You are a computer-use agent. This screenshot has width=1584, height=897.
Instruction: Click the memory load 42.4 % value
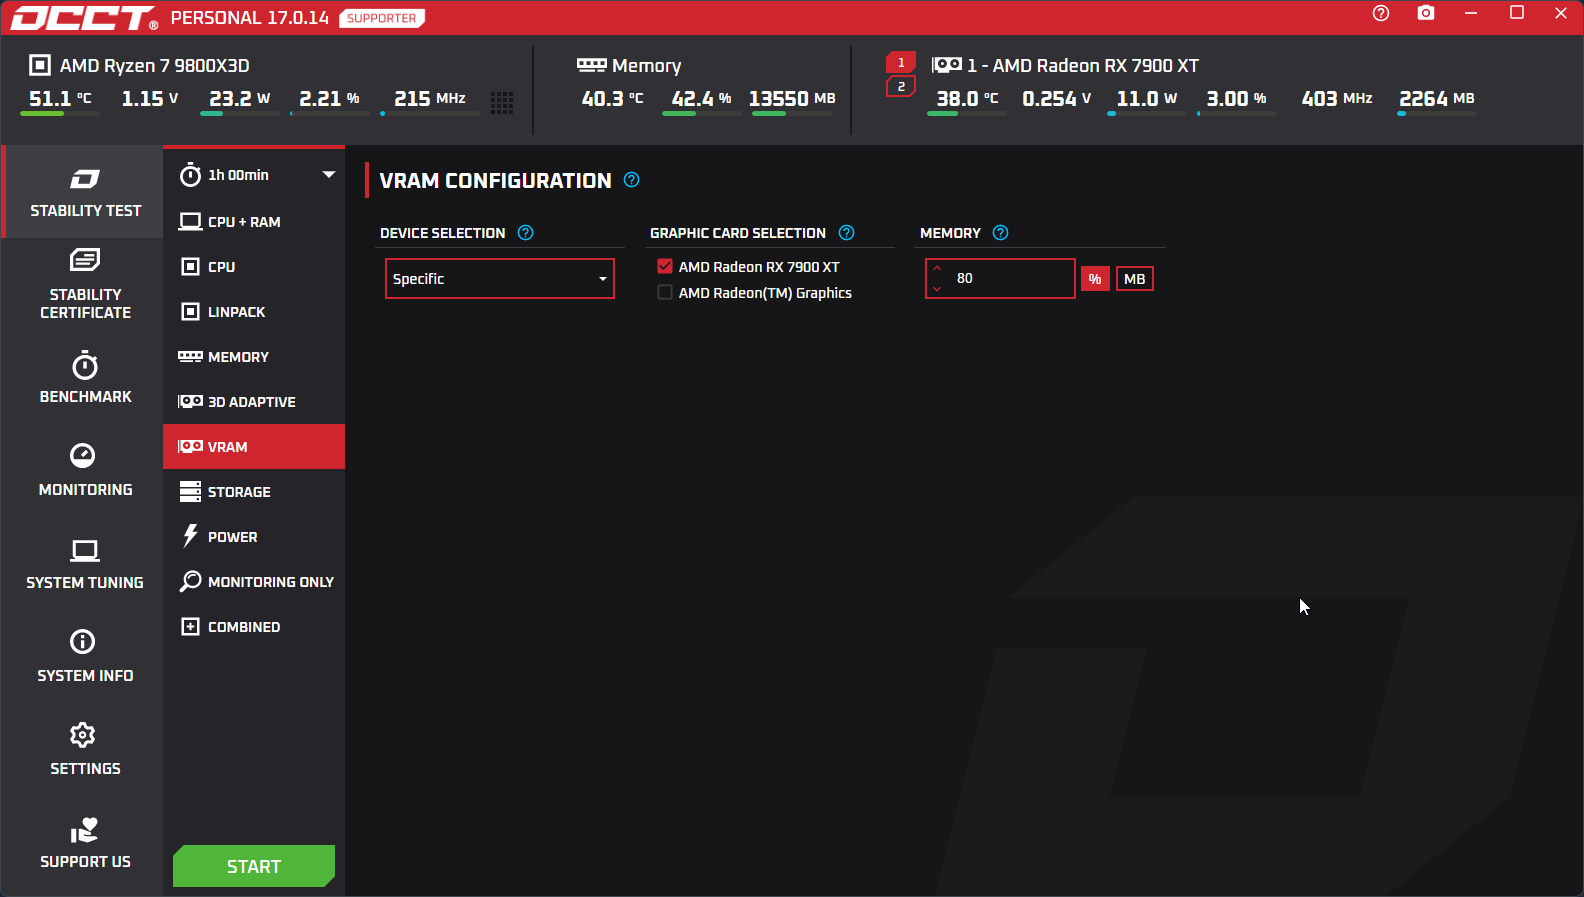(701, 98)
